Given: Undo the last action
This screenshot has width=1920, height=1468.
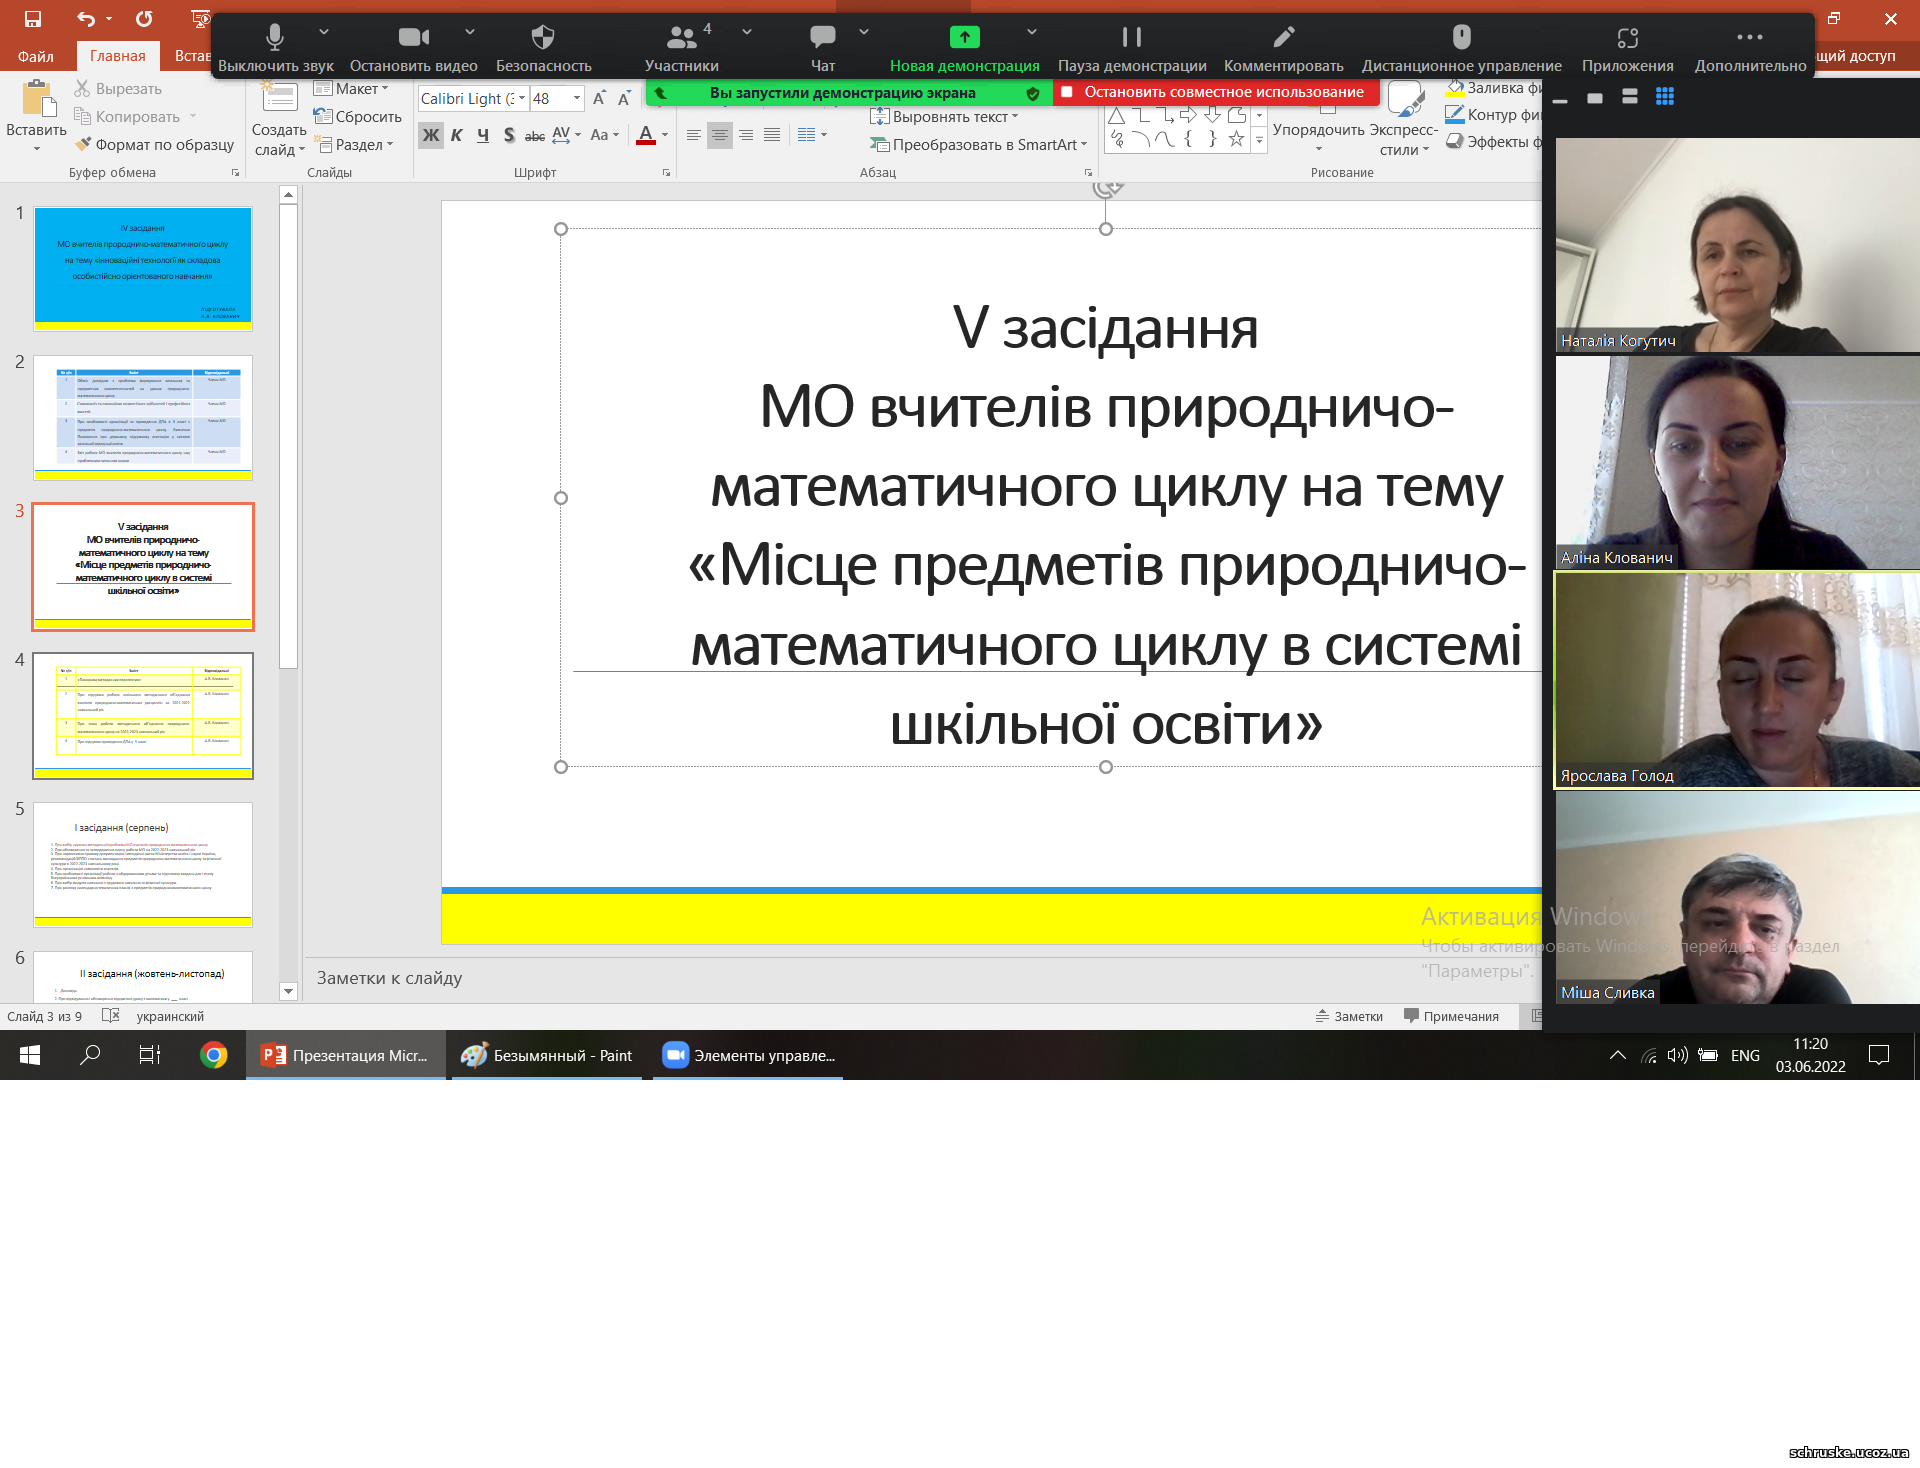Looking at the screenshot, I should (86, 19).
